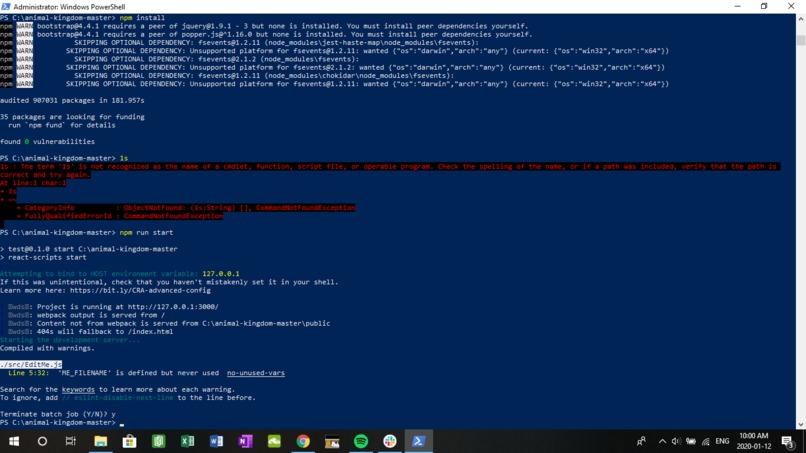Check the battery status icon

tap(691, 441)
